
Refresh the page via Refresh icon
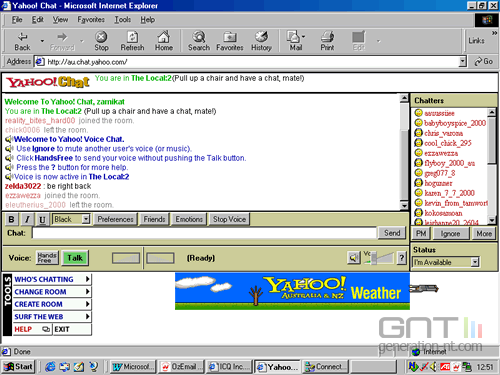(x=132, y=41)
